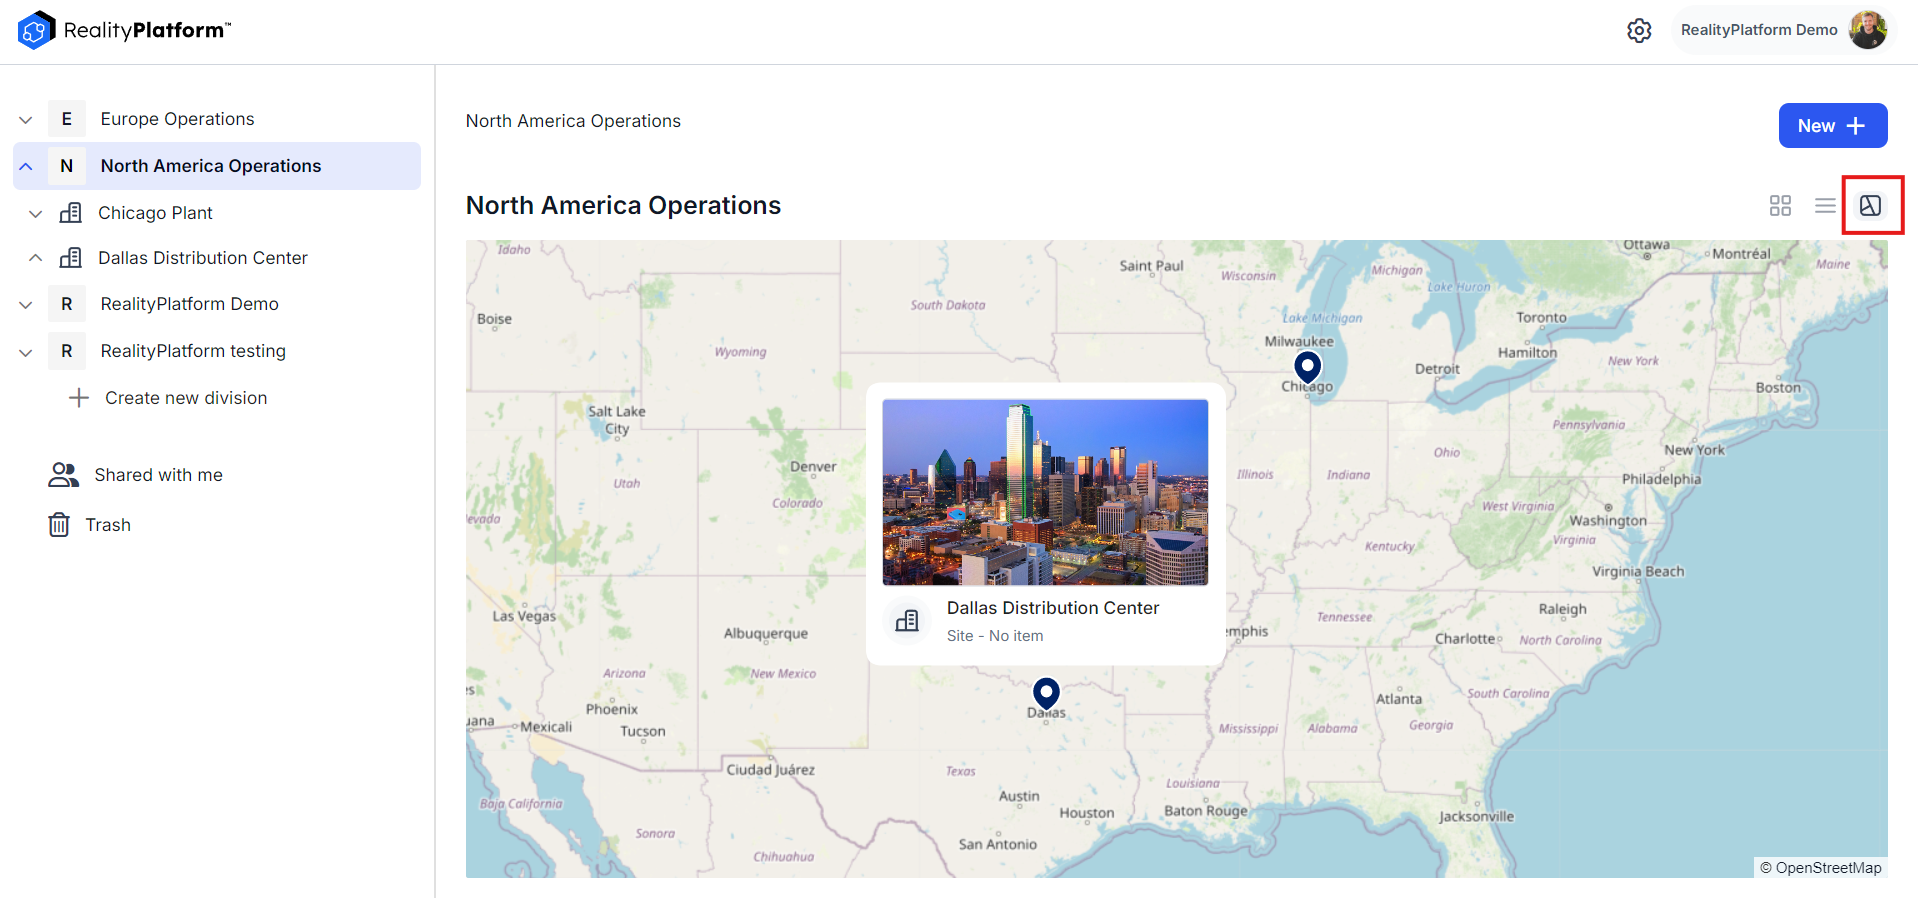Image resolution: width=1918 pixels, height=898 pixels.
Task: Open the user profile avatar
Action: click(x=1867, y=30)
